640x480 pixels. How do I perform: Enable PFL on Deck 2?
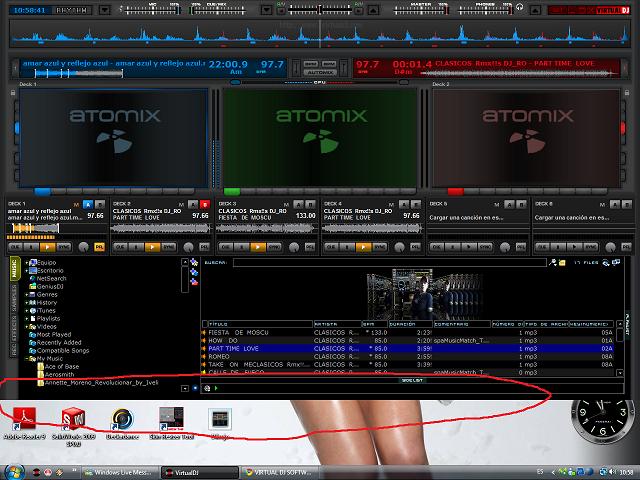point(204,247)
